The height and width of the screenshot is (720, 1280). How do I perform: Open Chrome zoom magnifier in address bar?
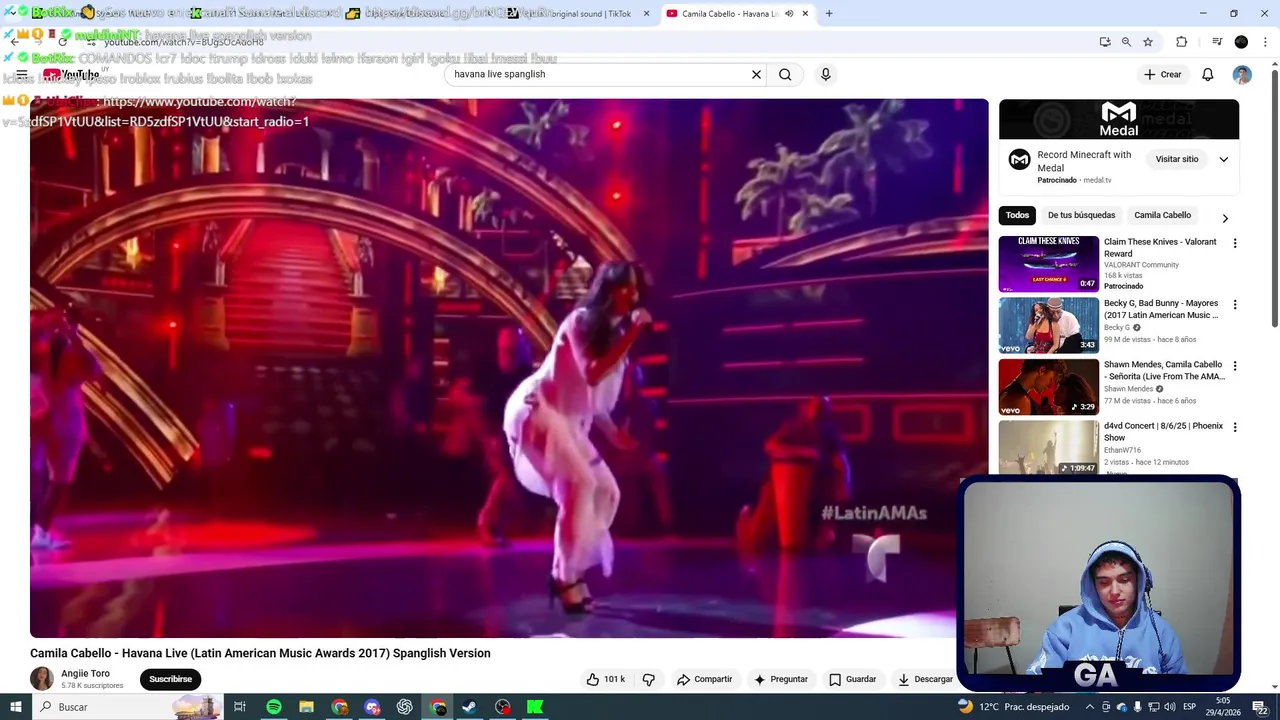click(1126, 42)
